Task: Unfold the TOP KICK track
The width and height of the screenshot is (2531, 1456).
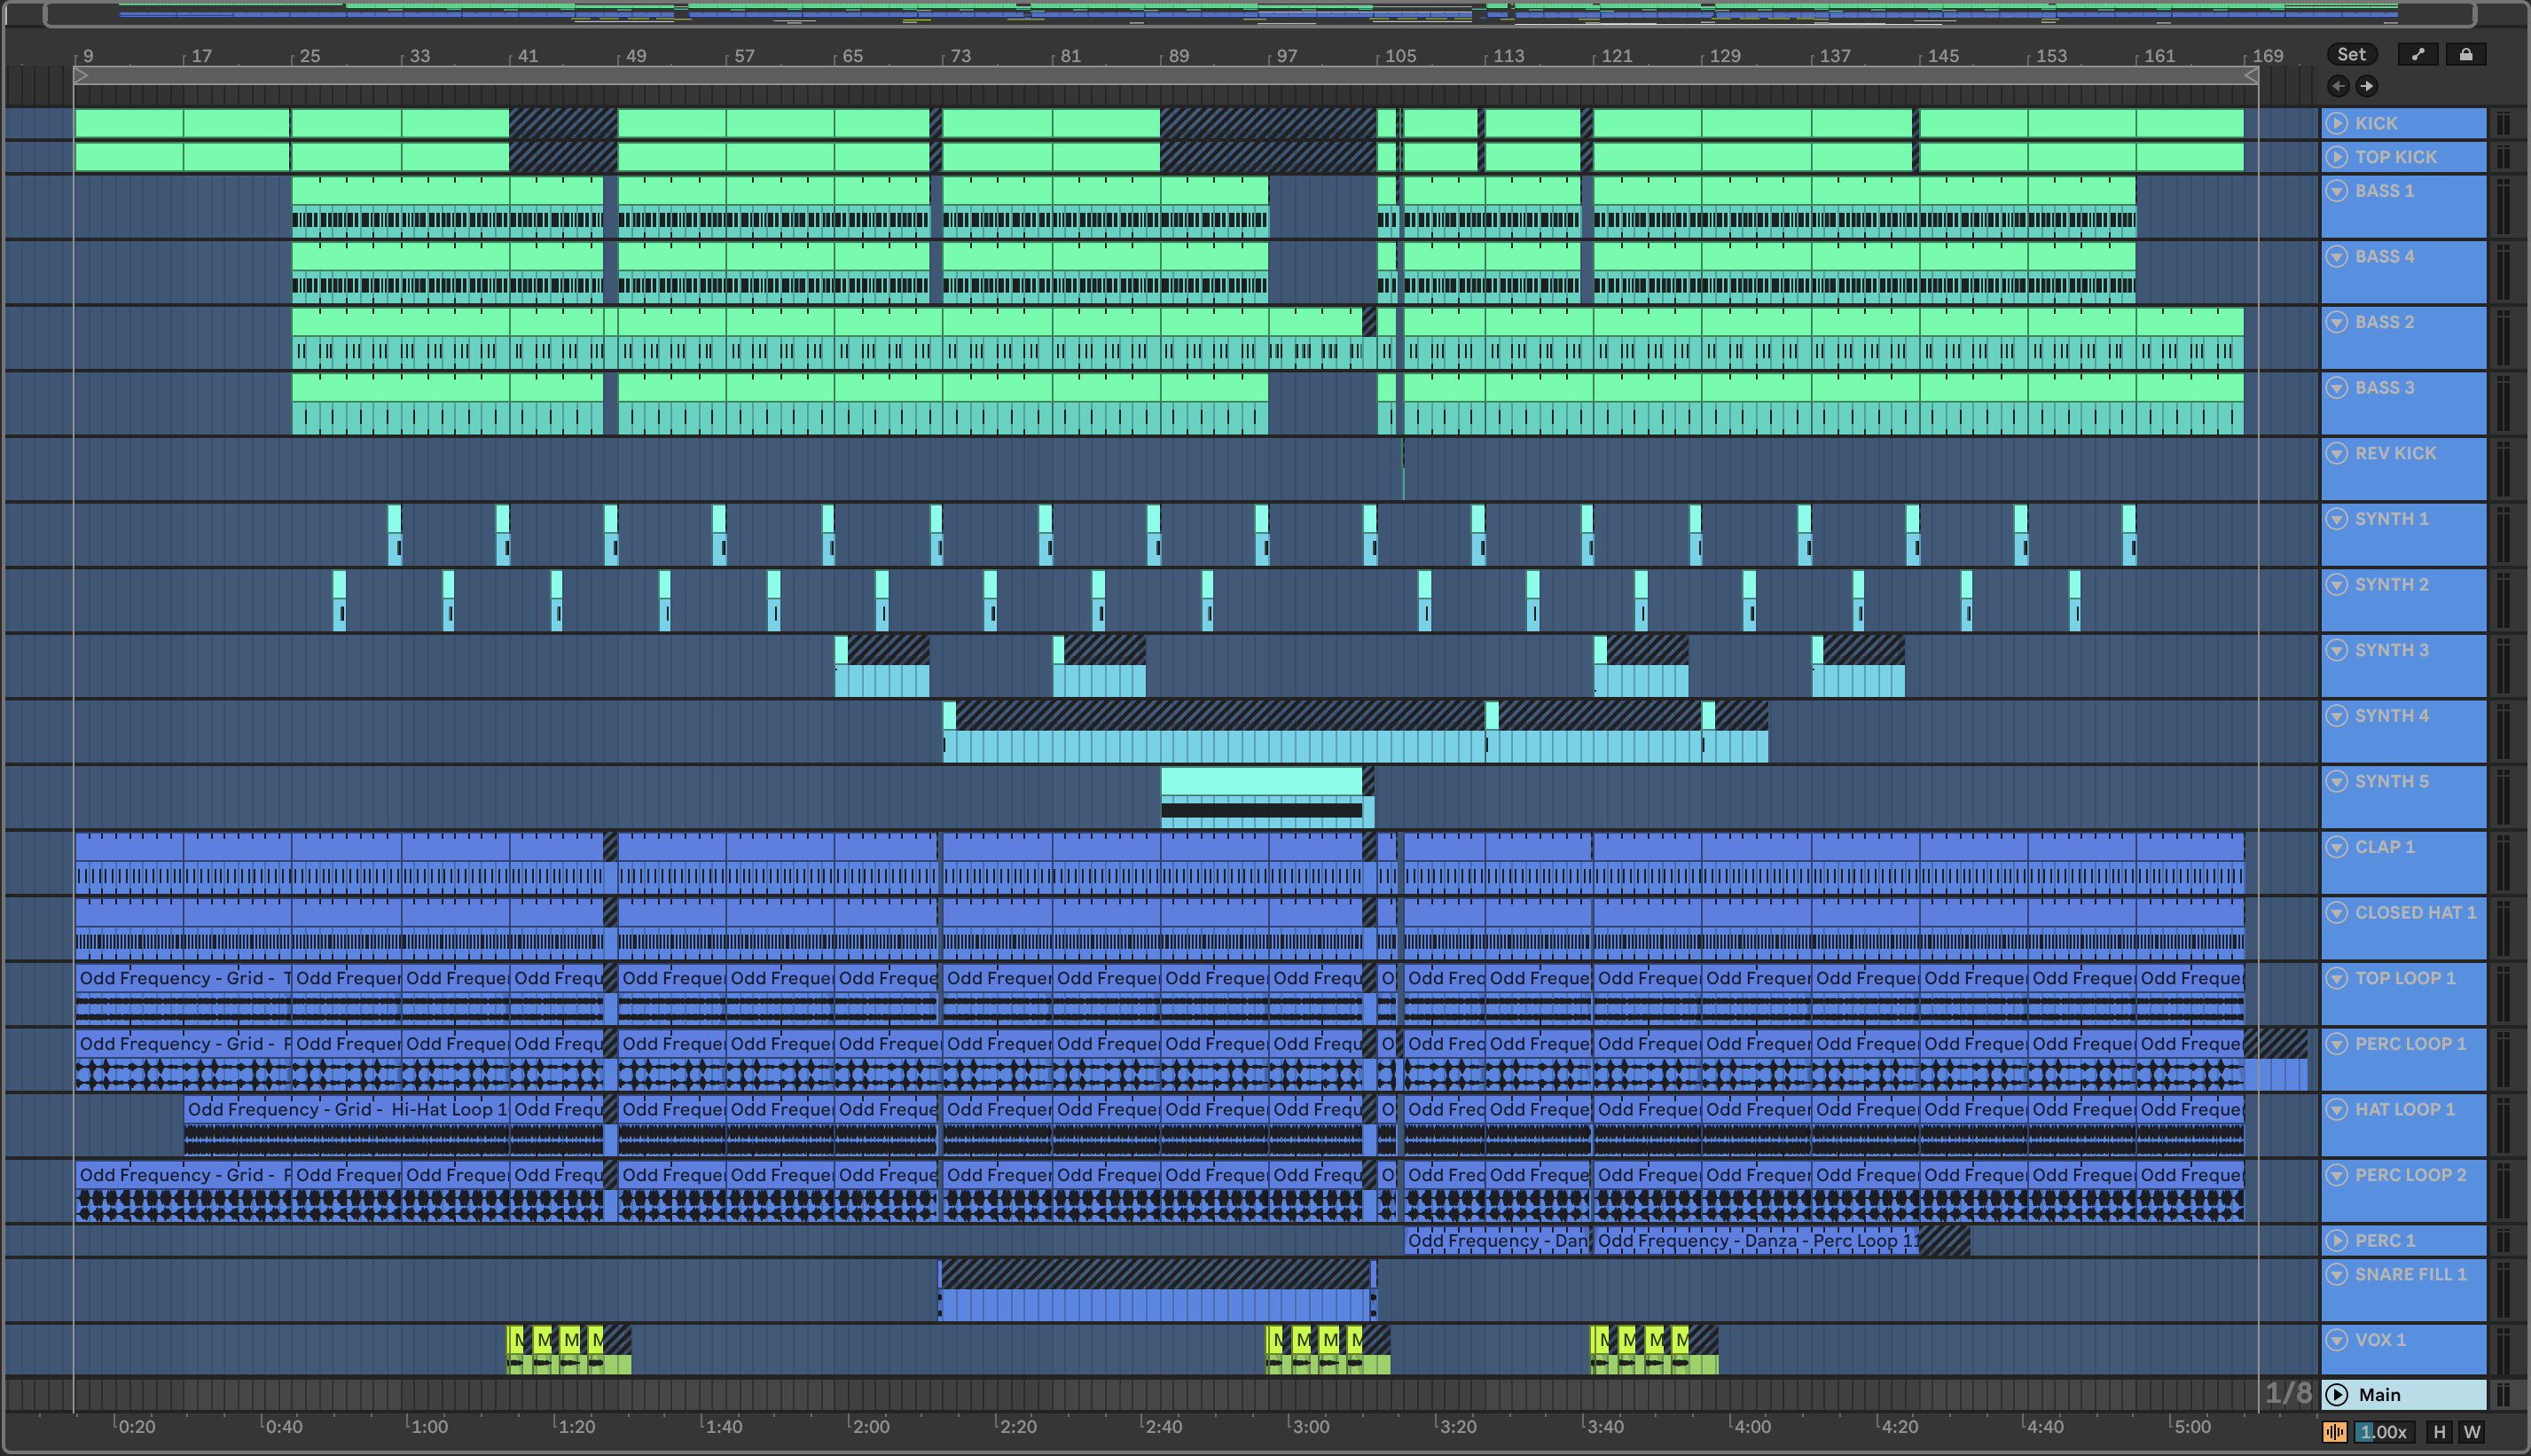Action: click(x=2337, y=157)
